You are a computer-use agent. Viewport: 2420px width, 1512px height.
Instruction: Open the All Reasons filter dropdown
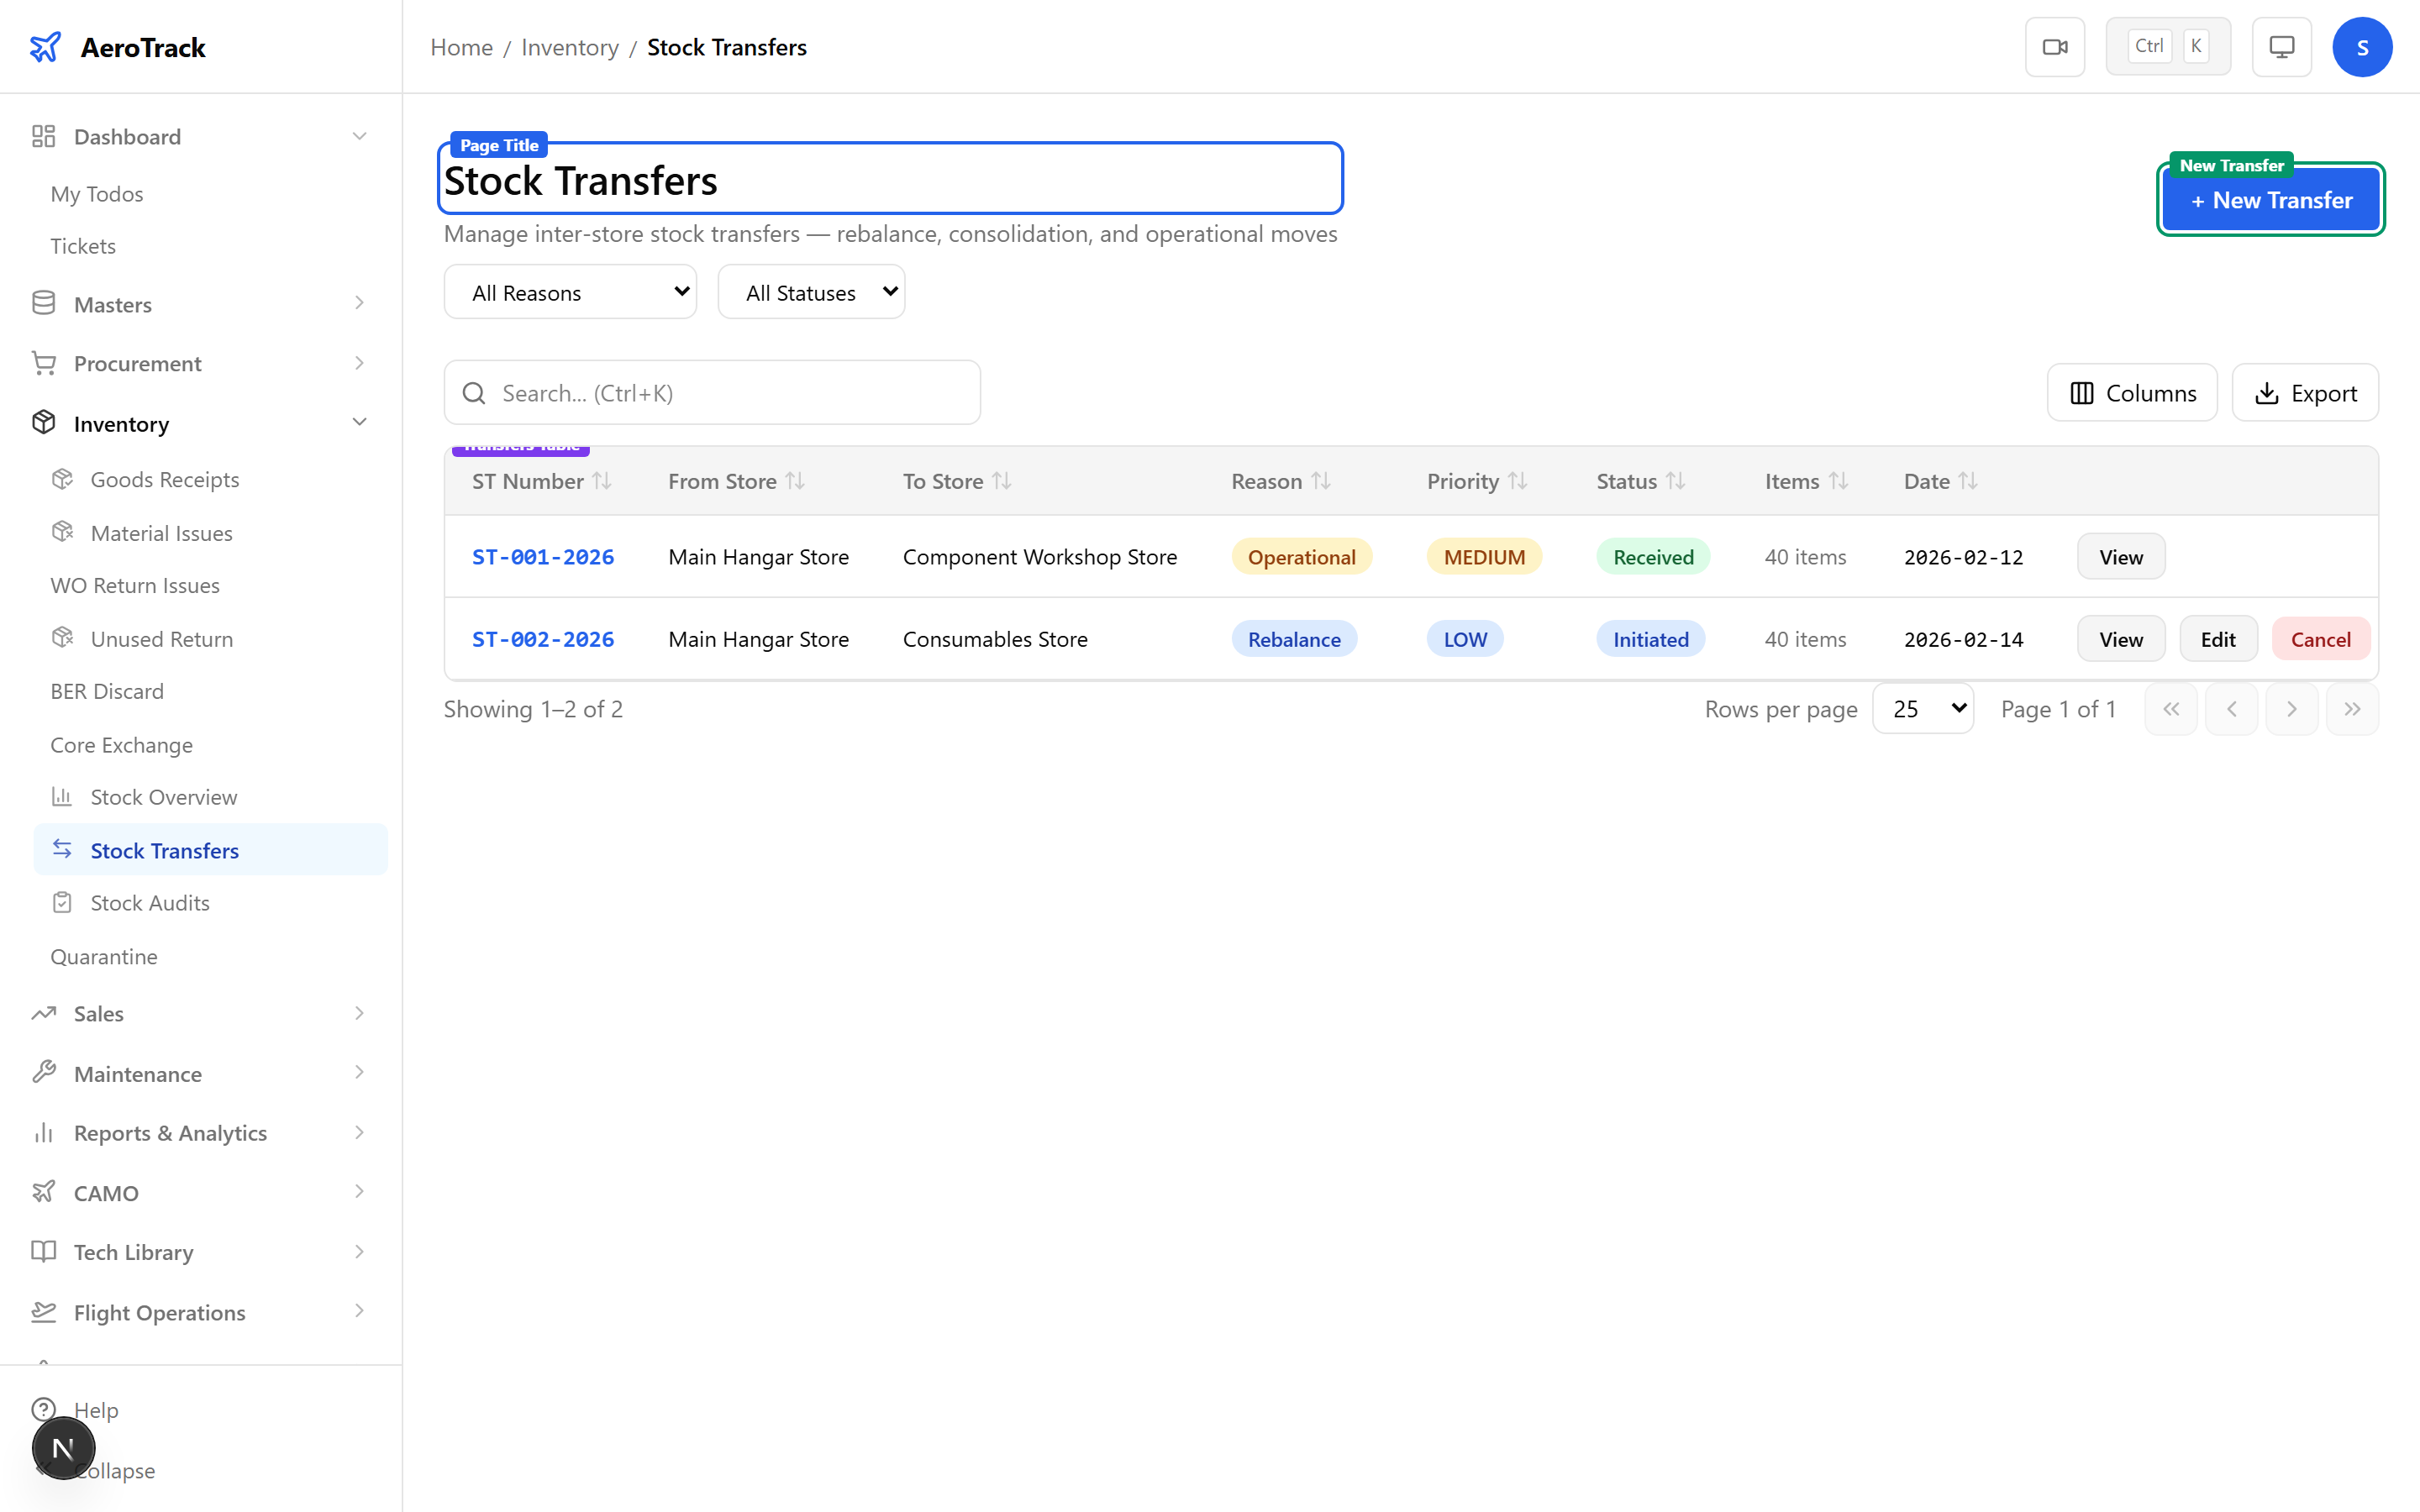(570, 291)
